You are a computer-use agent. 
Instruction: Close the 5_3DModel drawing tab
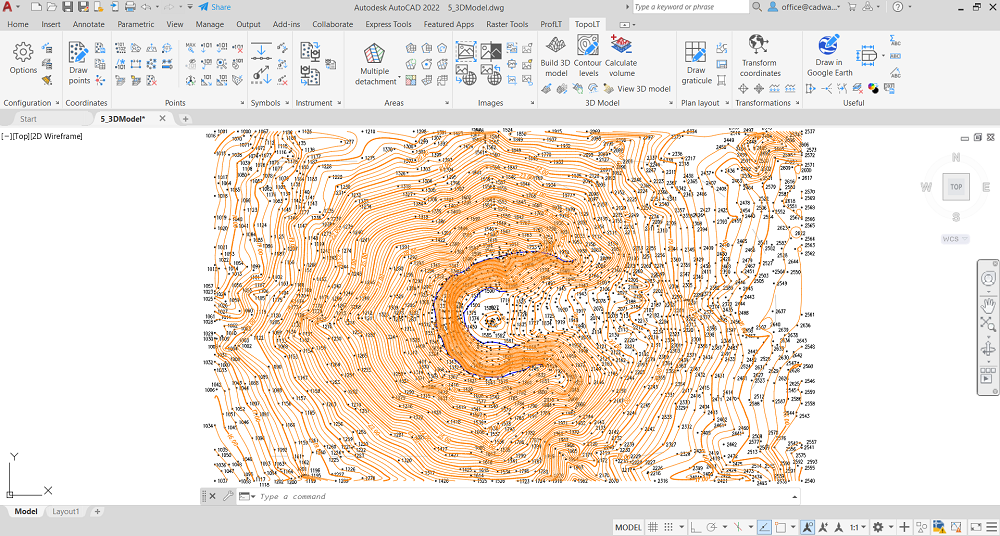[162, 118]
